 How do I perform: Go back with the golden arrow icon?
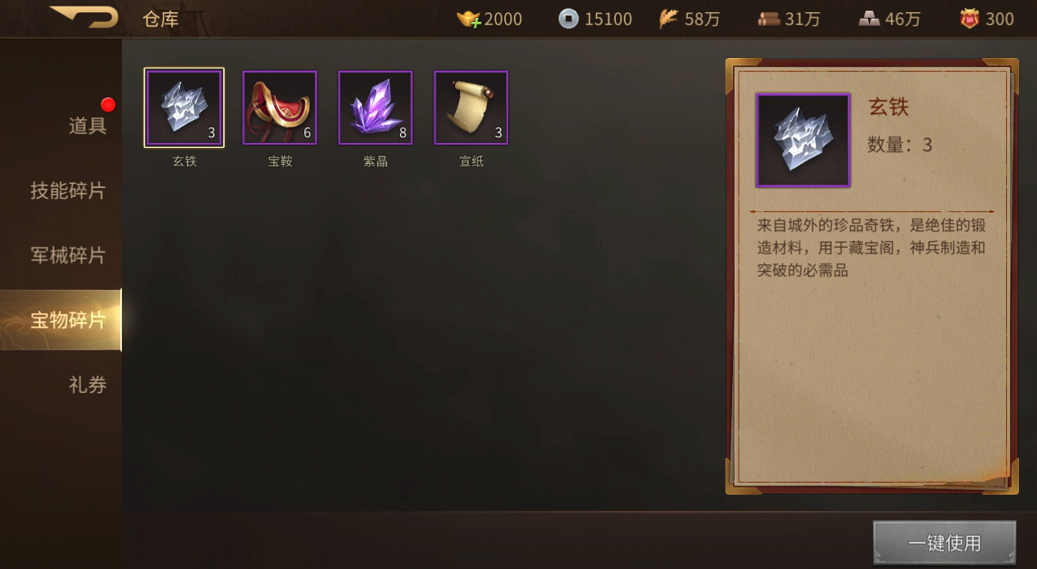pos(85,17)
